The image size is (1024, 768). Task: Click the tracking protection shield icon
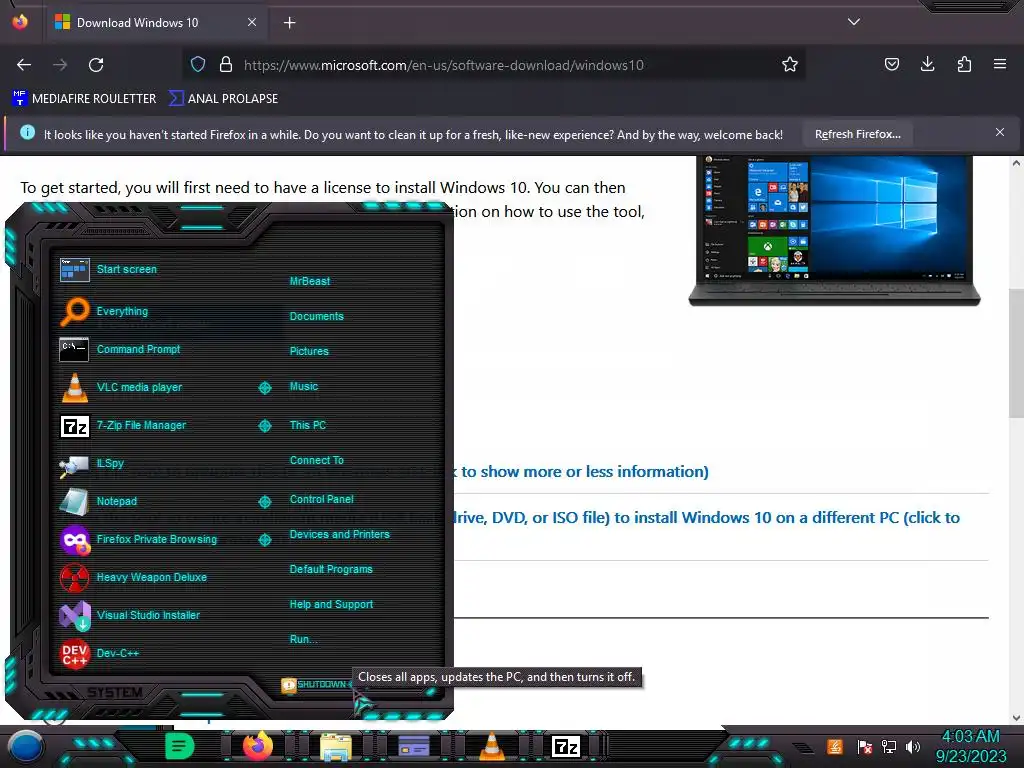click(198, 64)
